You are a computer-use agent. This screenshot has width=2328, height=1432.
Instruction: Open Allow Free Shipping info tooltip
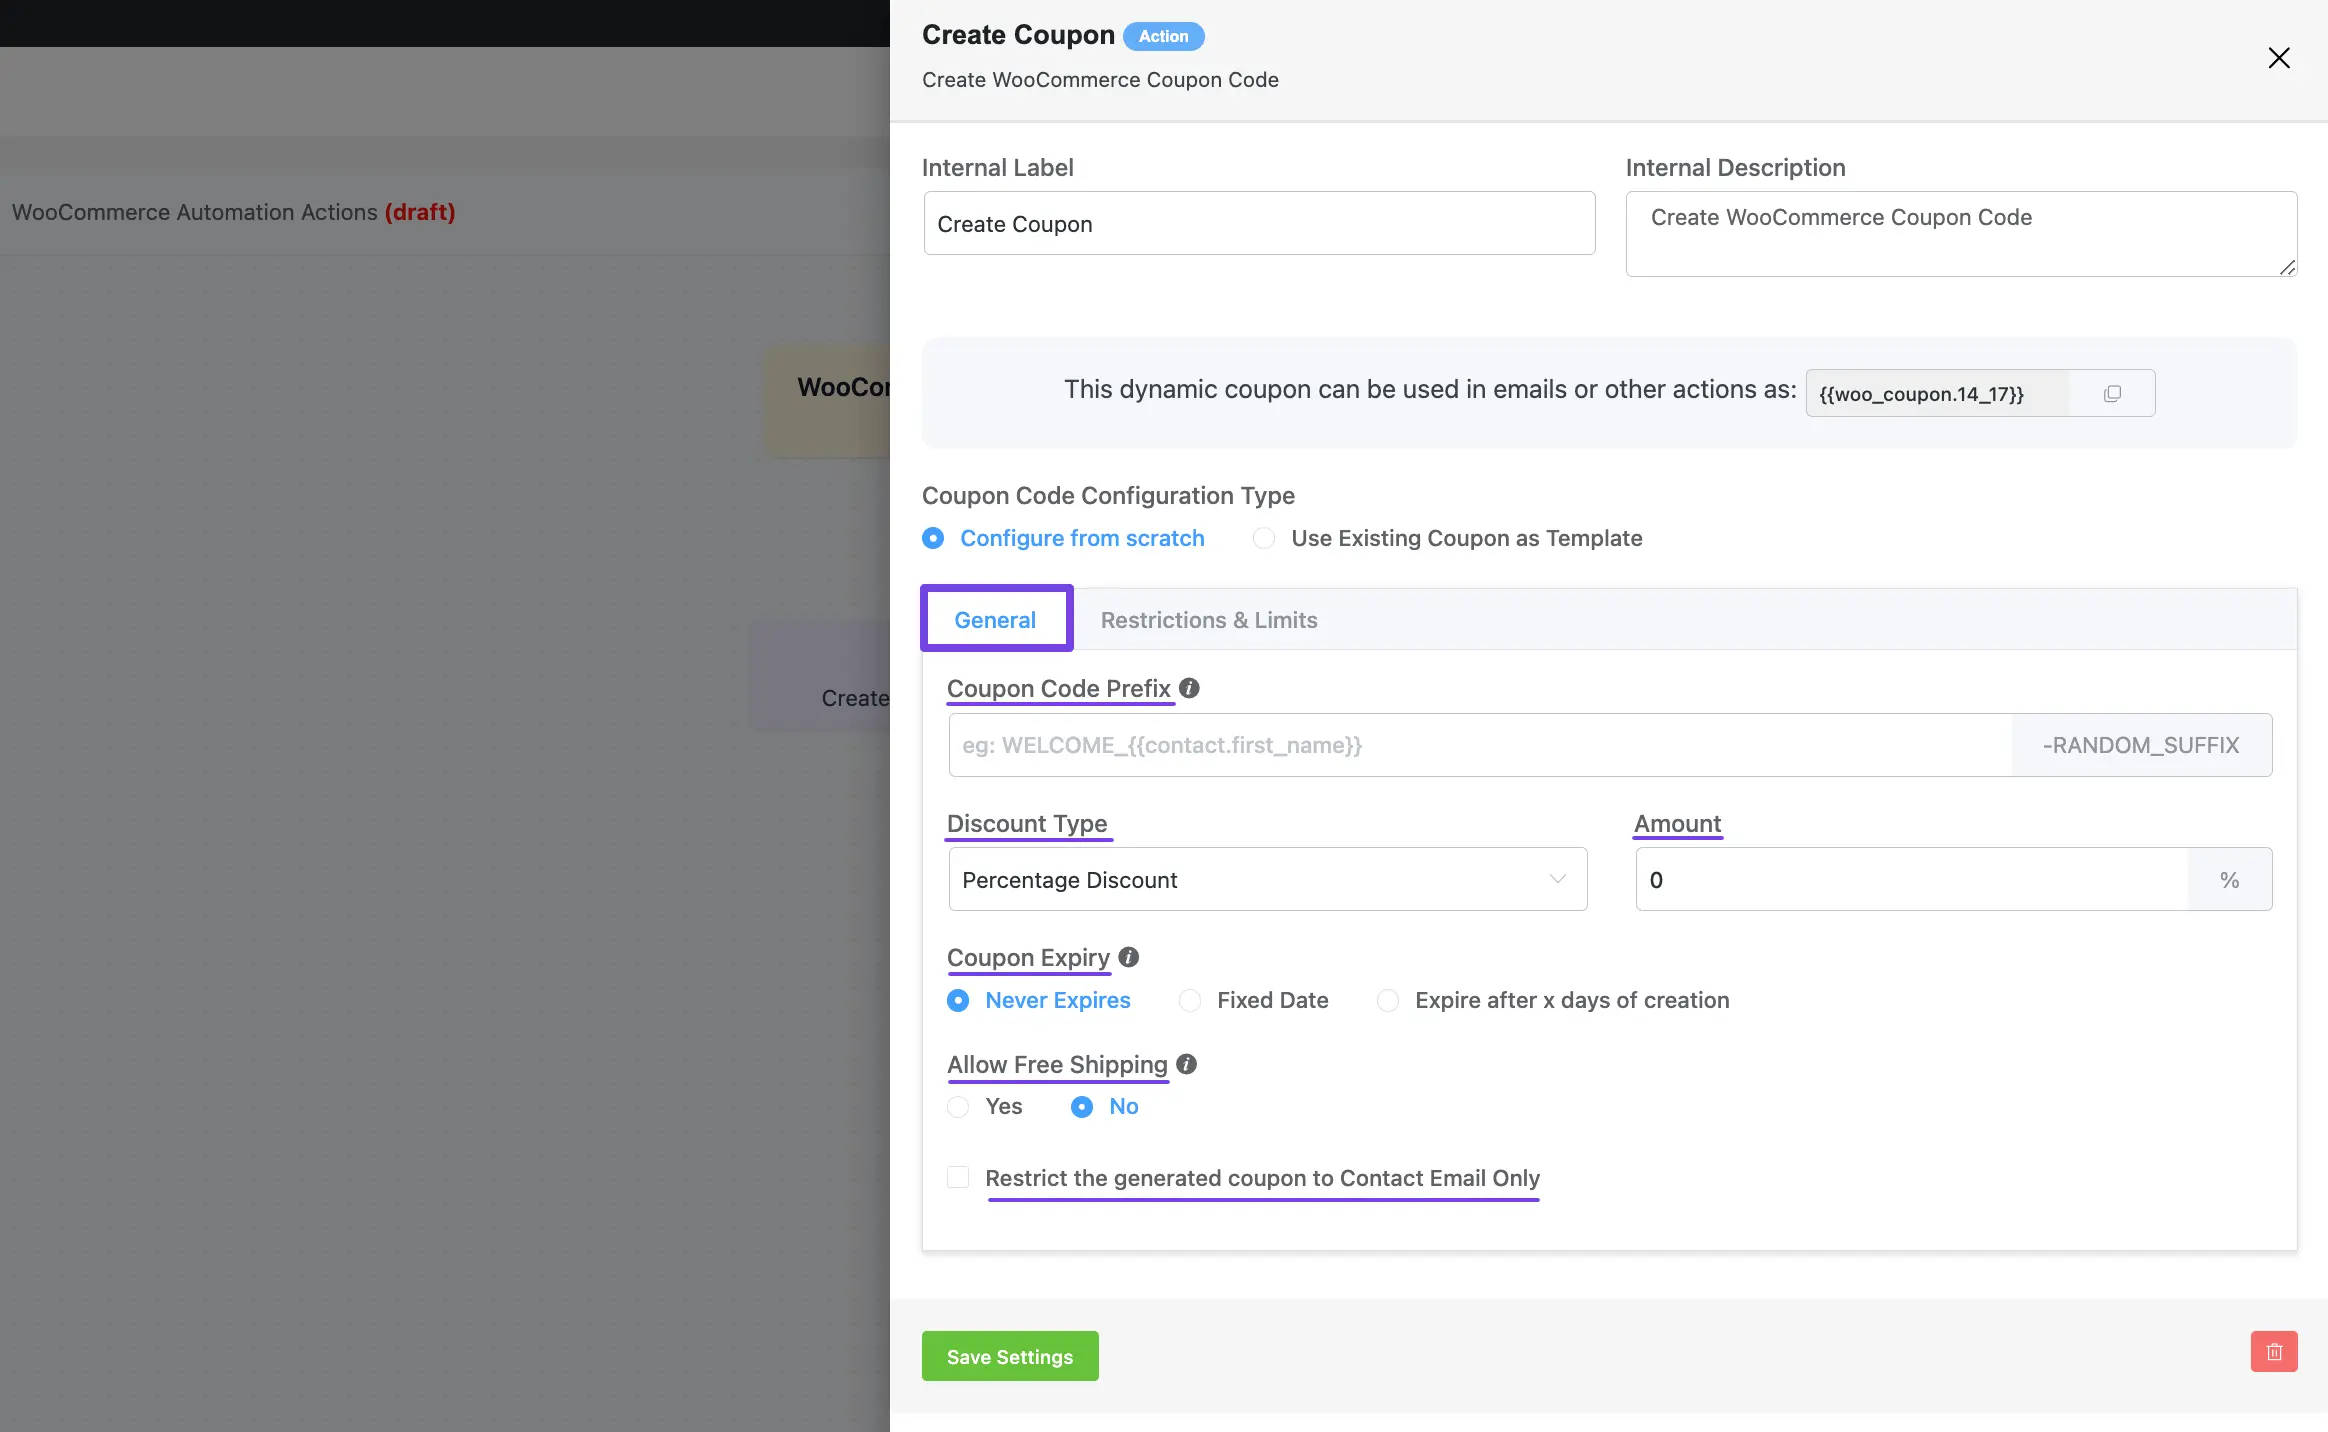pos(1187,1064)
